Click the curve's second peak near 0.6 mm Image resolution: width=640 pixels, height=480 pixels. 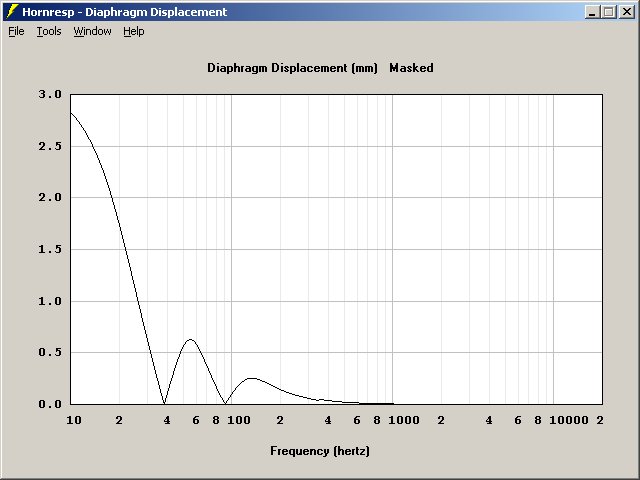(190, 339)
